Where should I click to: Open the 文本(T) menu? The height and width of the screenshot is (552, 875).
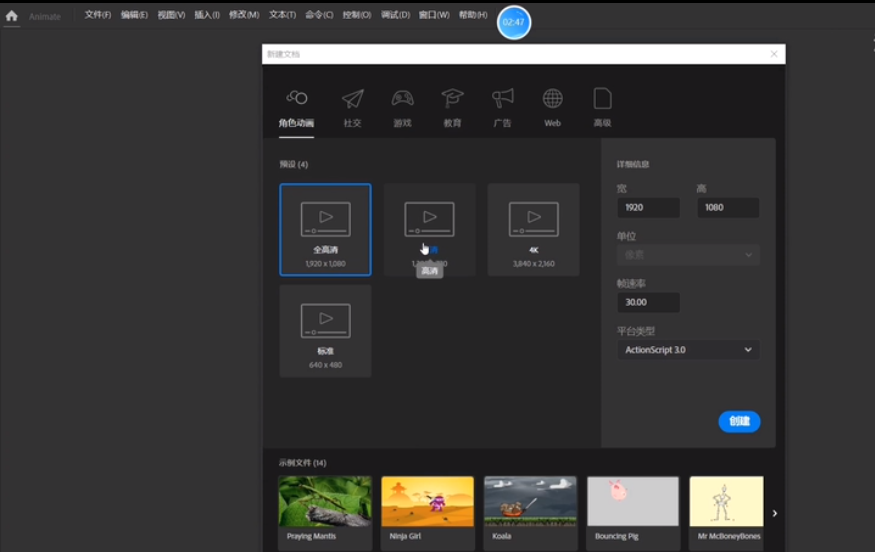tap(282, 15)
